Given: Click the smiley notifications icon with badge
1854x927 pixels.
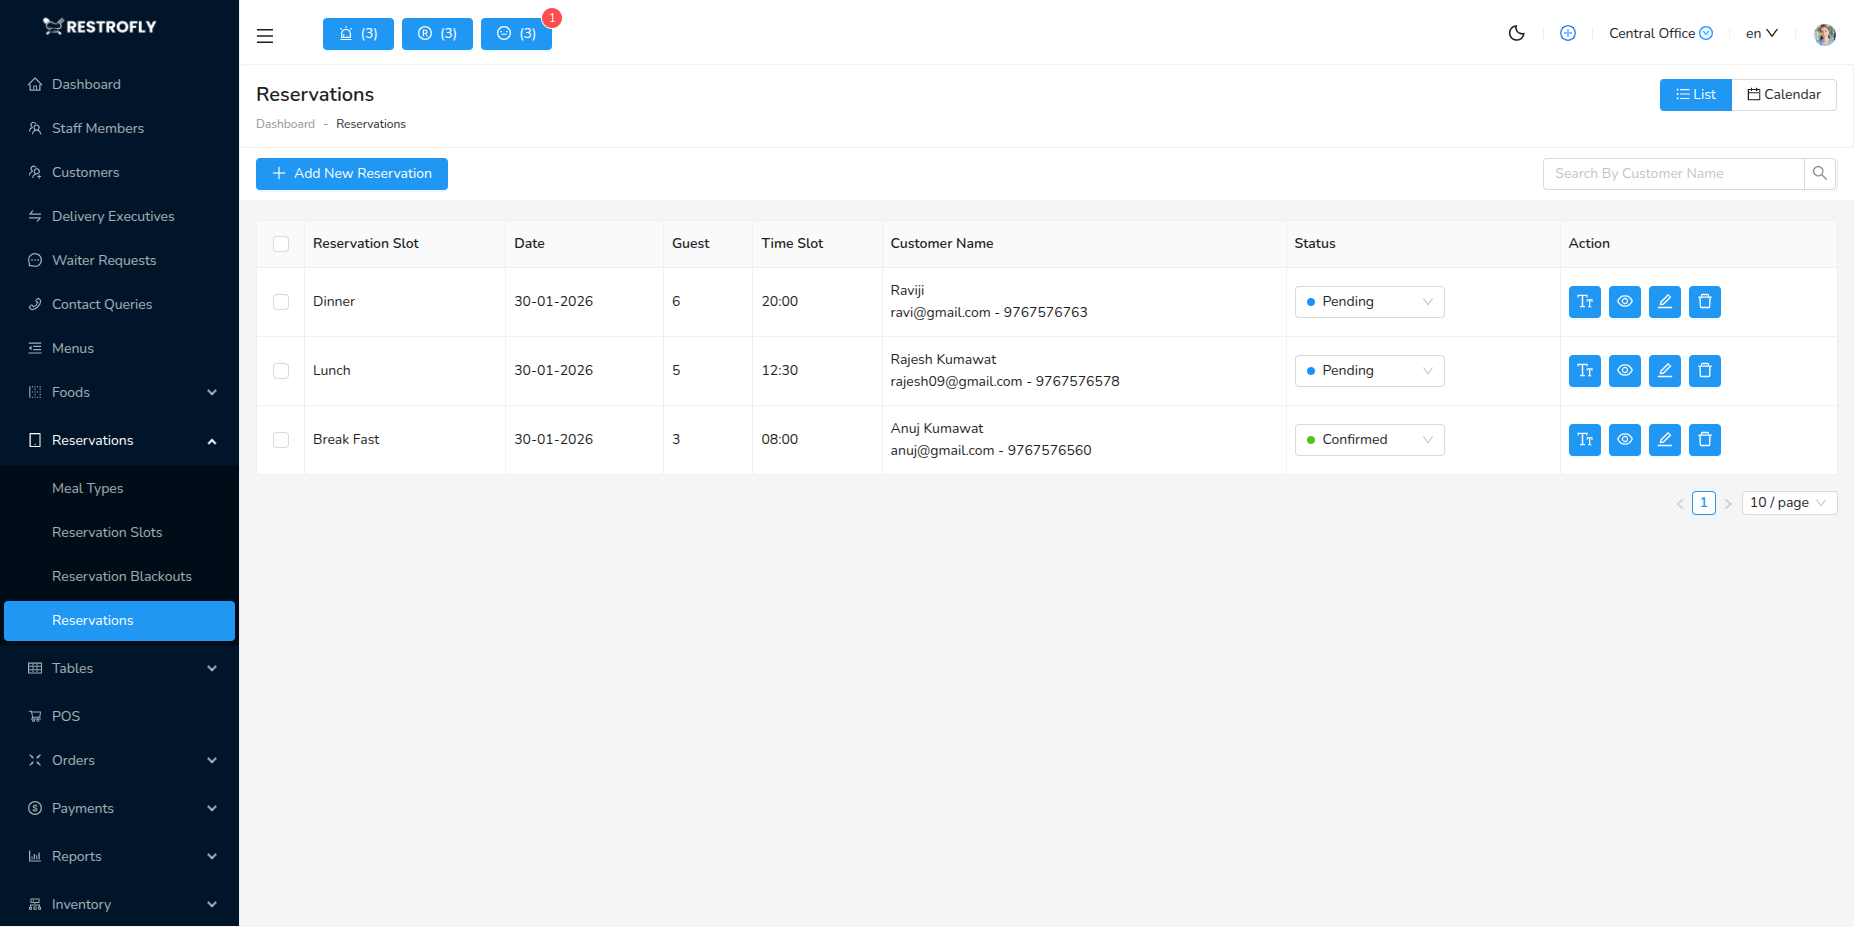Looking at the screenshot, I should pyautogui.click(x=516, y=33).
